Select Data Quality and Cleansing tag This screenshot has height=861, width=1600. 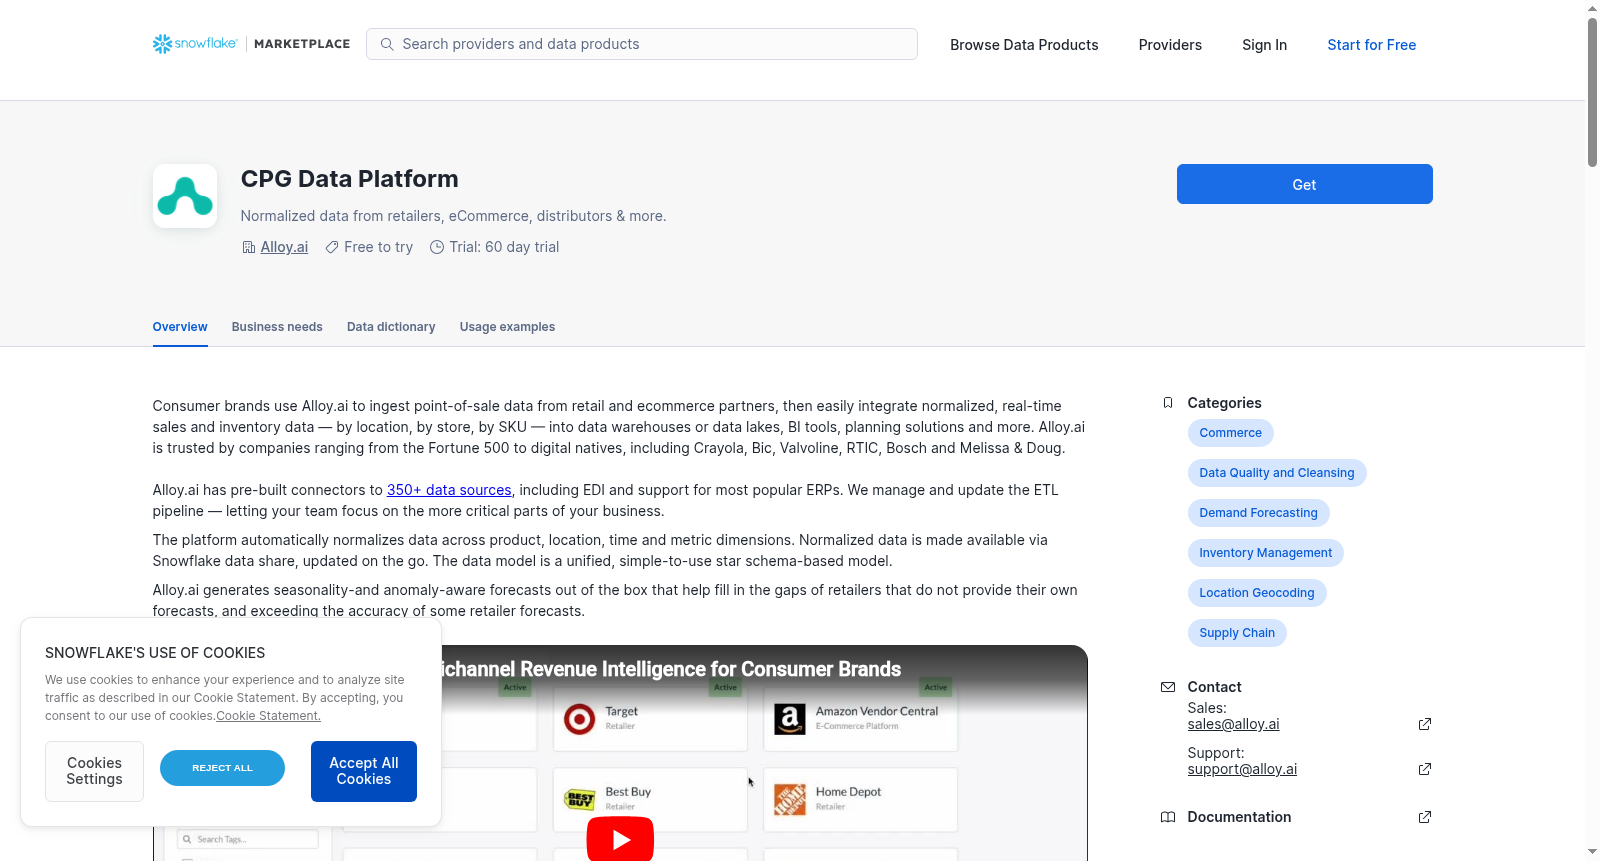click(x=1276, y=473)
